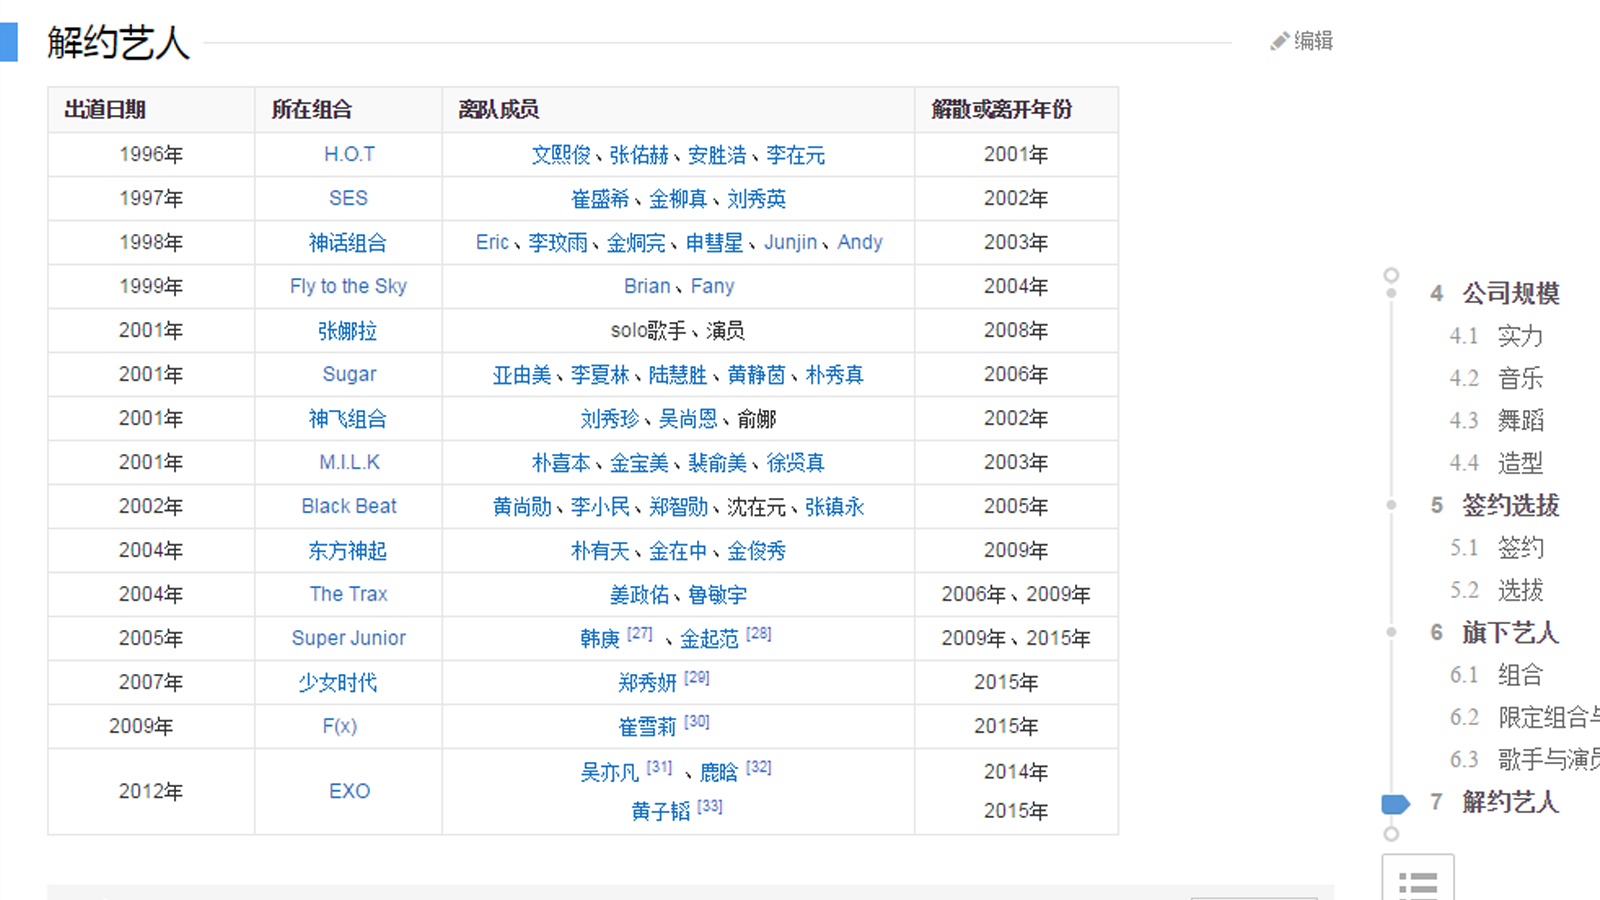
Task: Click member link Brian
Action: tap(647, 287)
